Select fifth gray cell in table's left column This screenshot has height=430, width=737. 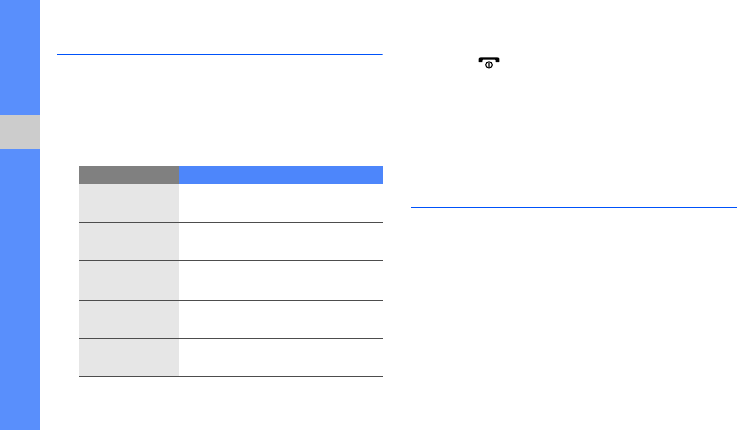coord(129,357)
